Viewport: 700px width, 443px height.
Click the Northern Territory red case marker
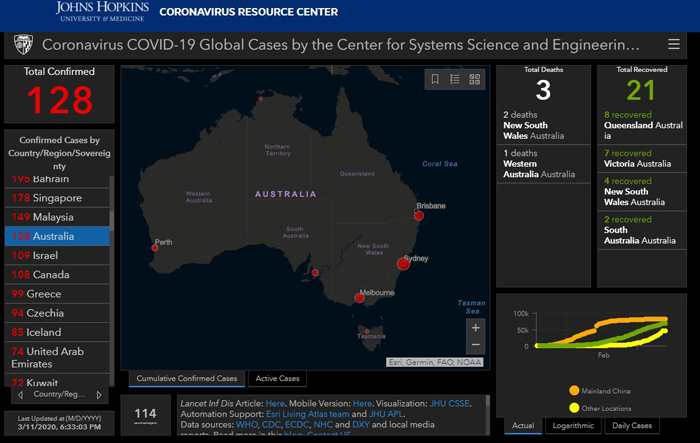(x=261, y=99)
